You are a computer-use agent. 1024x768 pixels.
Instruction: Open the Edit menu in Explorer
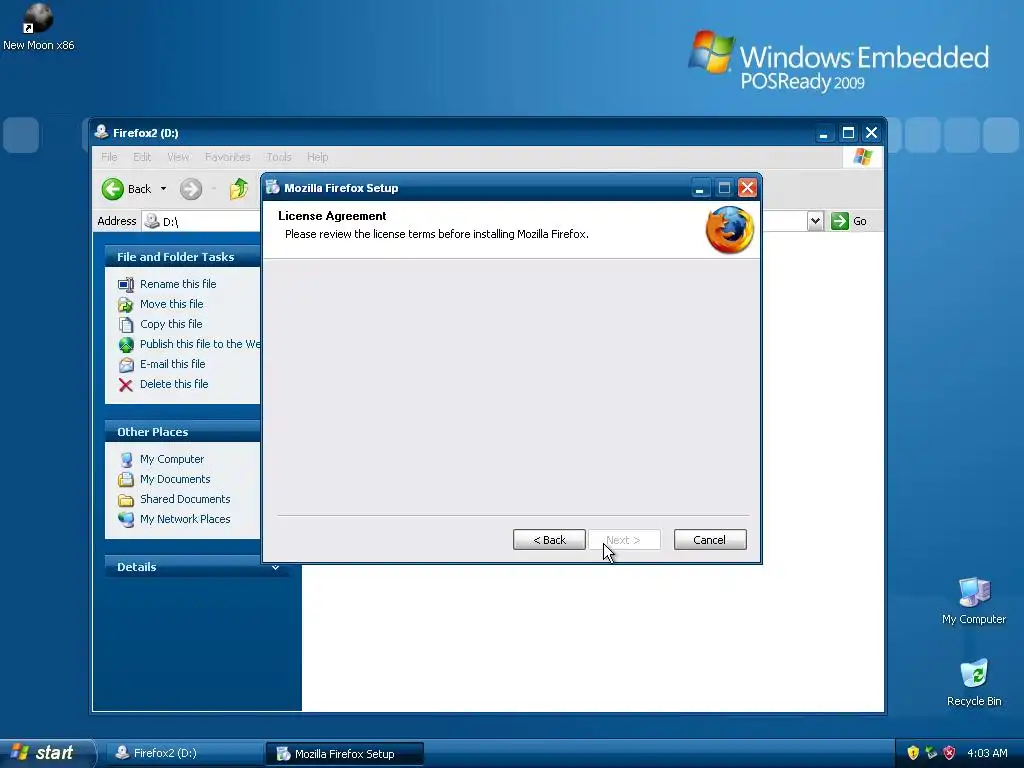click(x=142, y=157)
